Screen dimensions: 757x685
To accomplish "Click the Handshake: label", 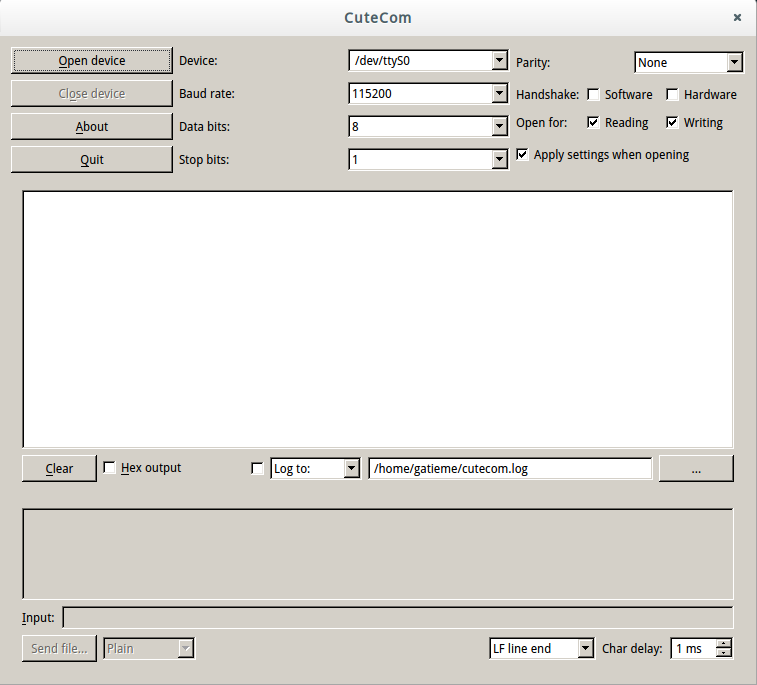I will pos(547,95).
